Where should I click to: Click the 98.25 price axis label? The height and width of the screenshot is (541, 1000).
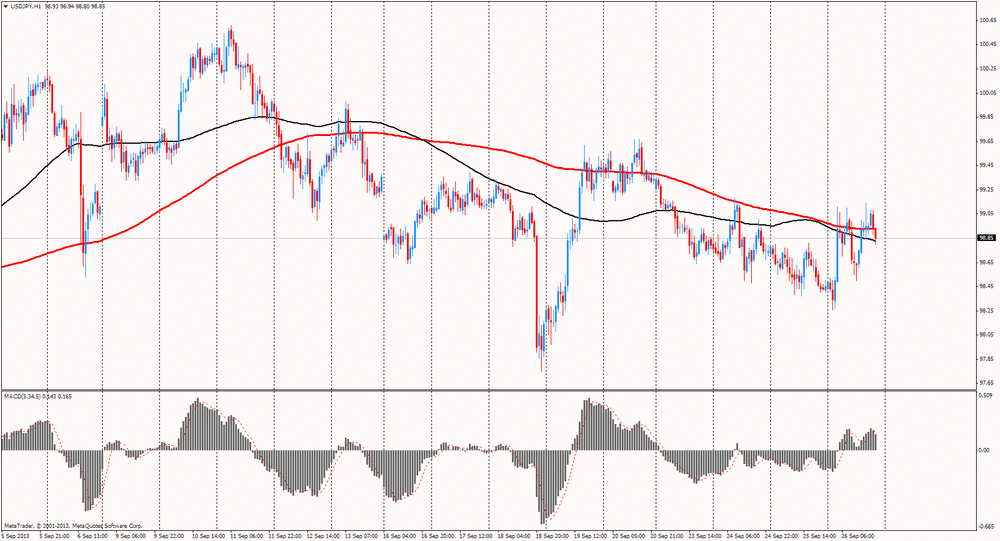988,310
